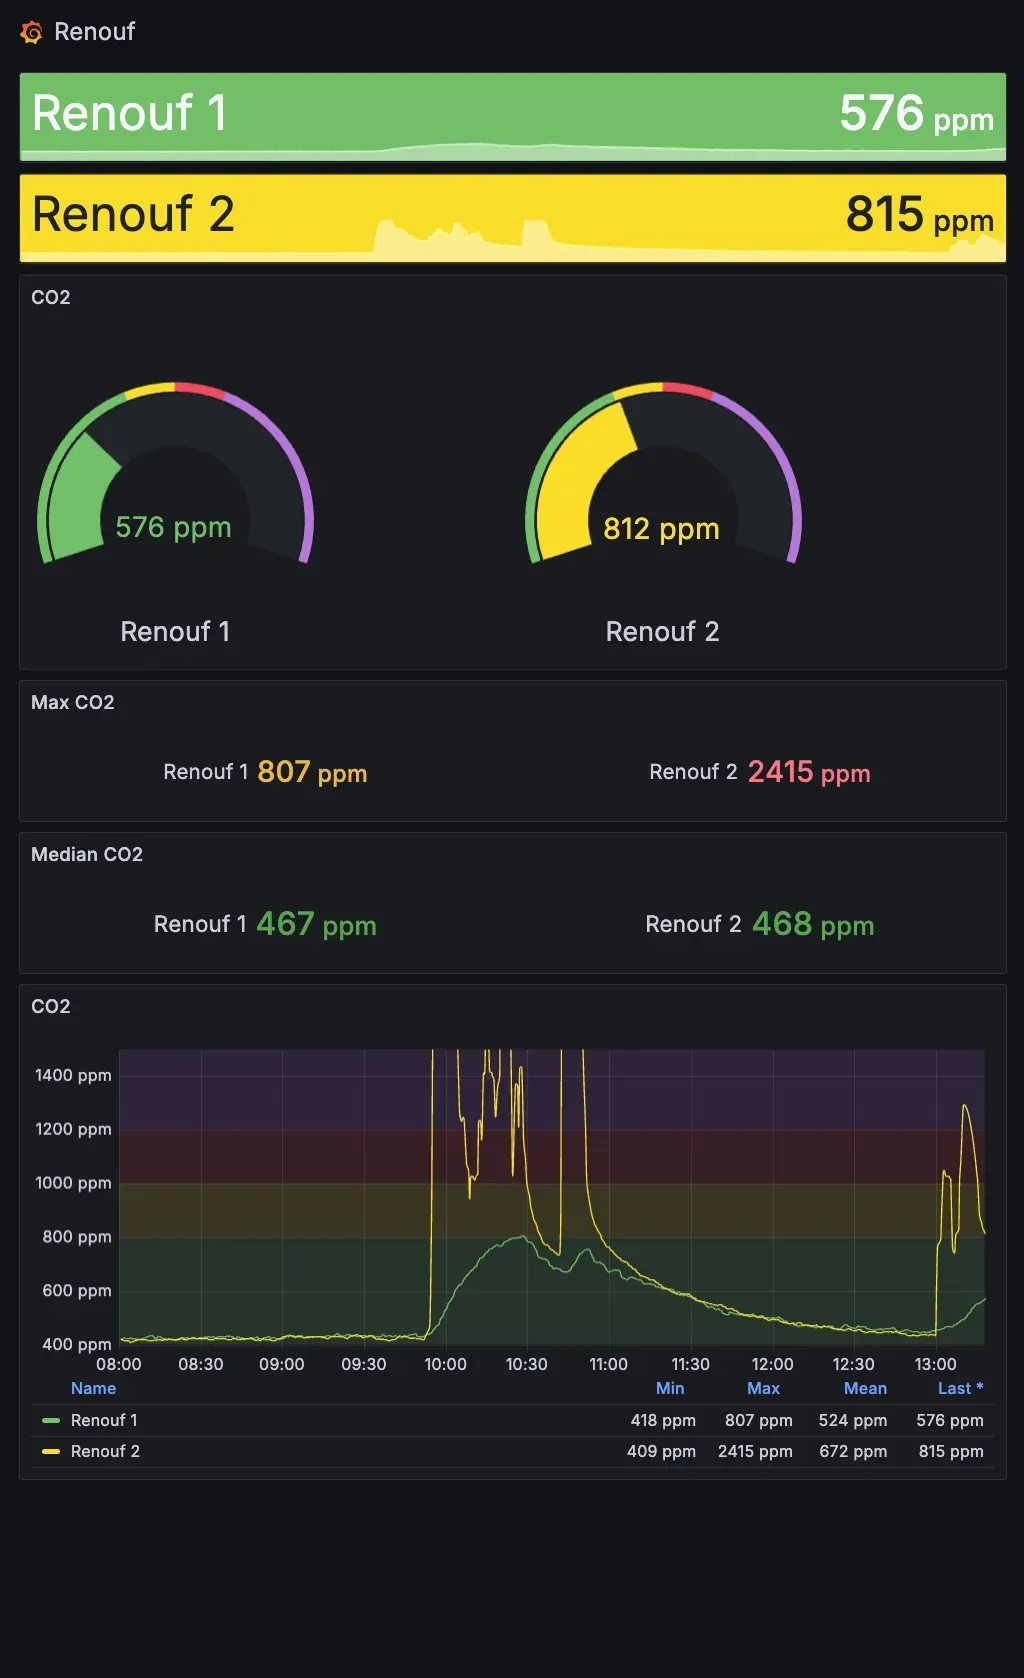The image size is (1024, 1678).
Task: Select the yellow Renouf 2 stat panel
Action: 512,217
